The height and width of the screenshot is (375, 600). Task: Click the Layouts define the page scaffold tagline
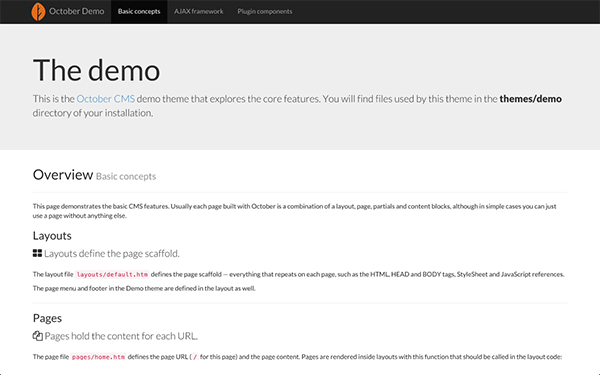pyautogui.click(x=112, y=254)
